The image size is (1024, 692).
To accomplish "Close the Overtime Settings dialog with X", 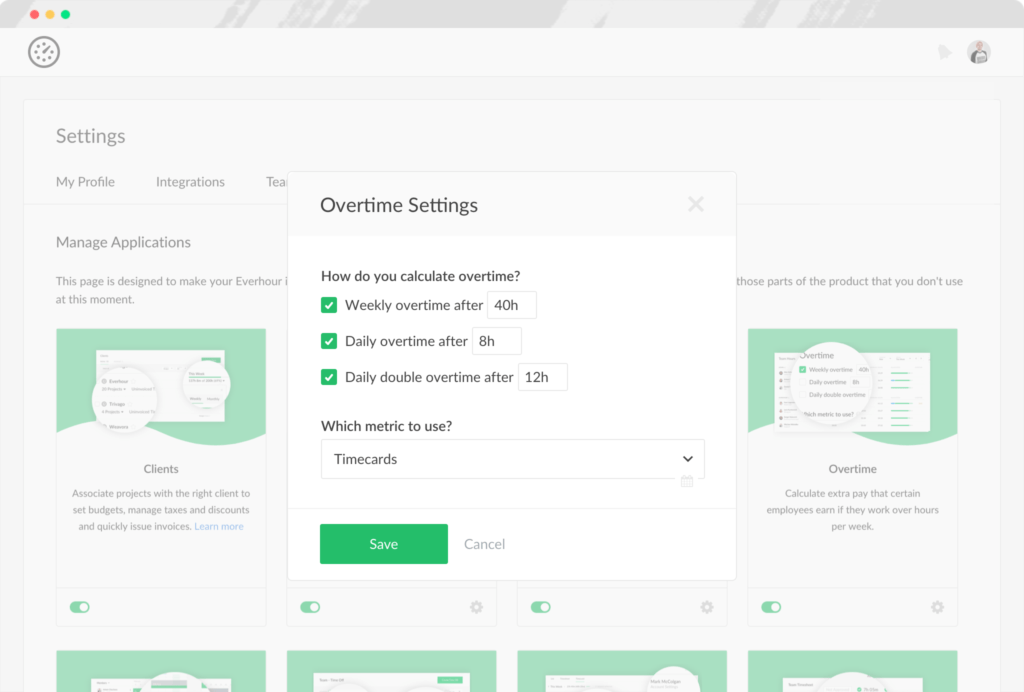I will point(696,204).
